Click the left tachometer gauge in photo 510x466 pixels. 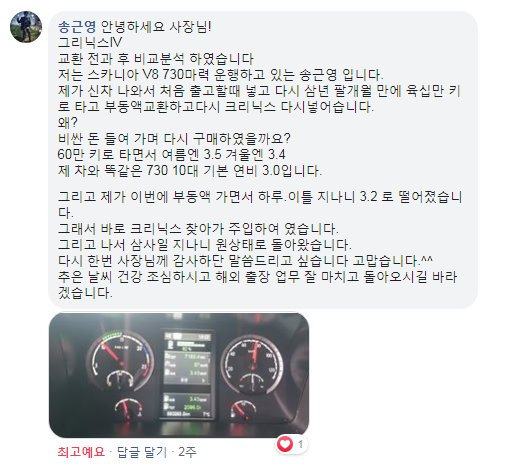pyautogui.click(x=120, y=360)
